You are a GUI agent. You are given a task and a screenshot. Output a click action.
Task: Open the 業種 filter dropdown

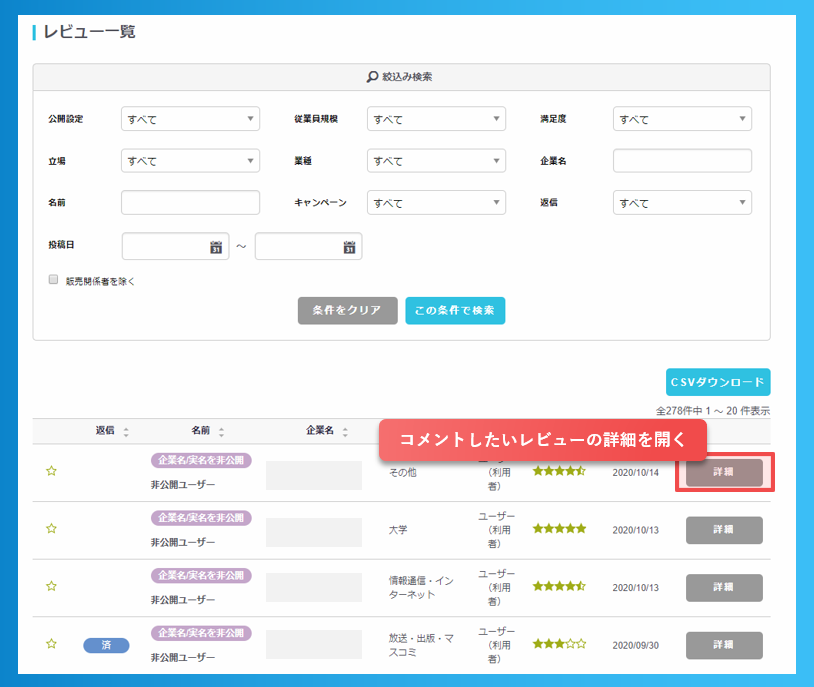point(436,160)
